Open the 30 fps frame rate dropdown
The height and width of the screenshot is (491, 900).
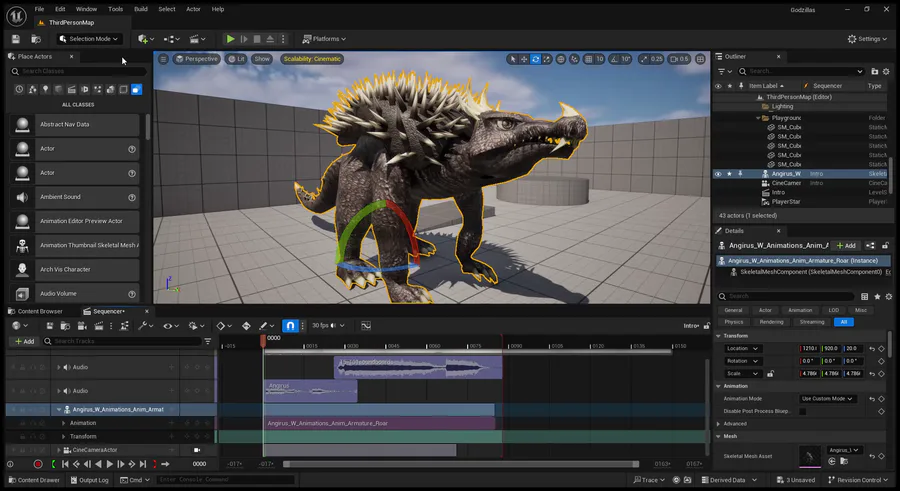pyautogui.click(x=328, y=326)
